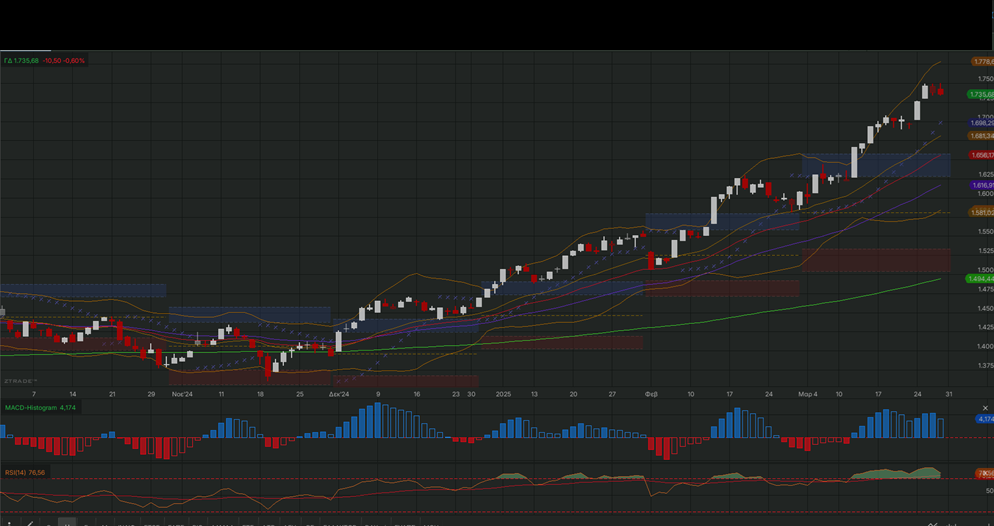Image resolution: width=994 pixels, height=526 pixels.
Task: Click the 1.375 price axis label
Action: tap(986, 366)
